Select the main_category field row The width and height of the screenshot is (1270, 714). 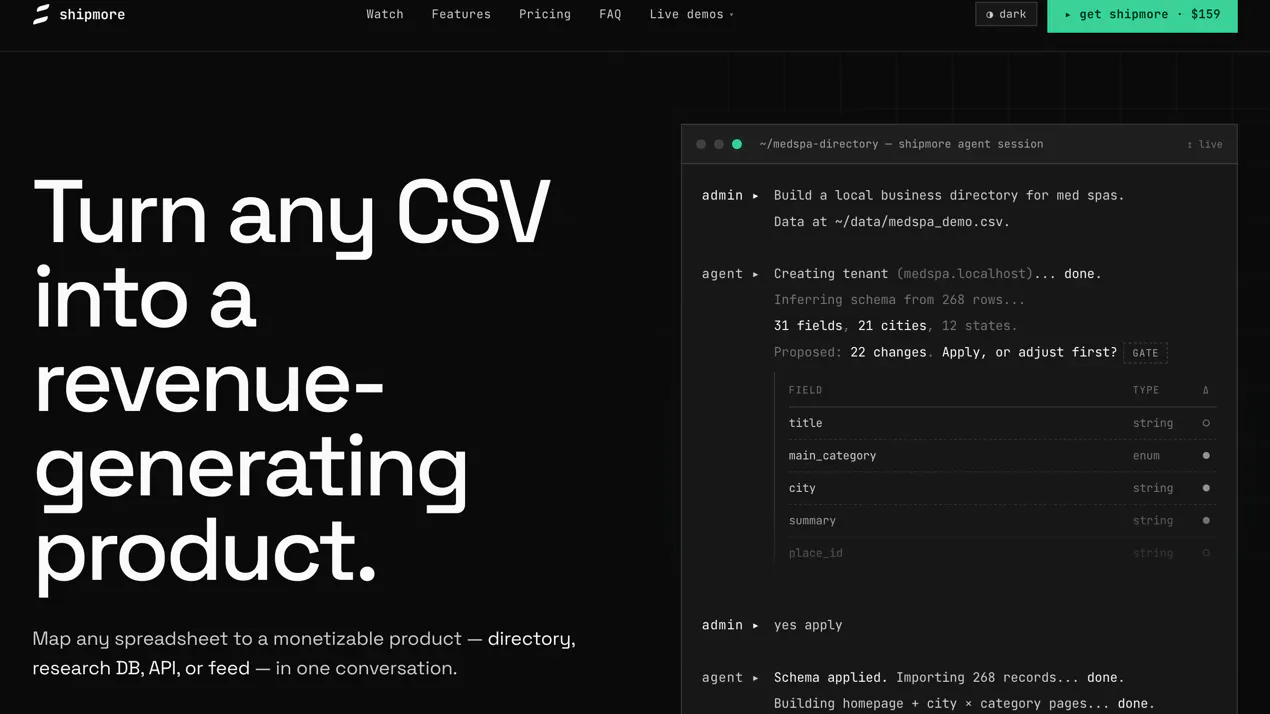[1002, 456]
